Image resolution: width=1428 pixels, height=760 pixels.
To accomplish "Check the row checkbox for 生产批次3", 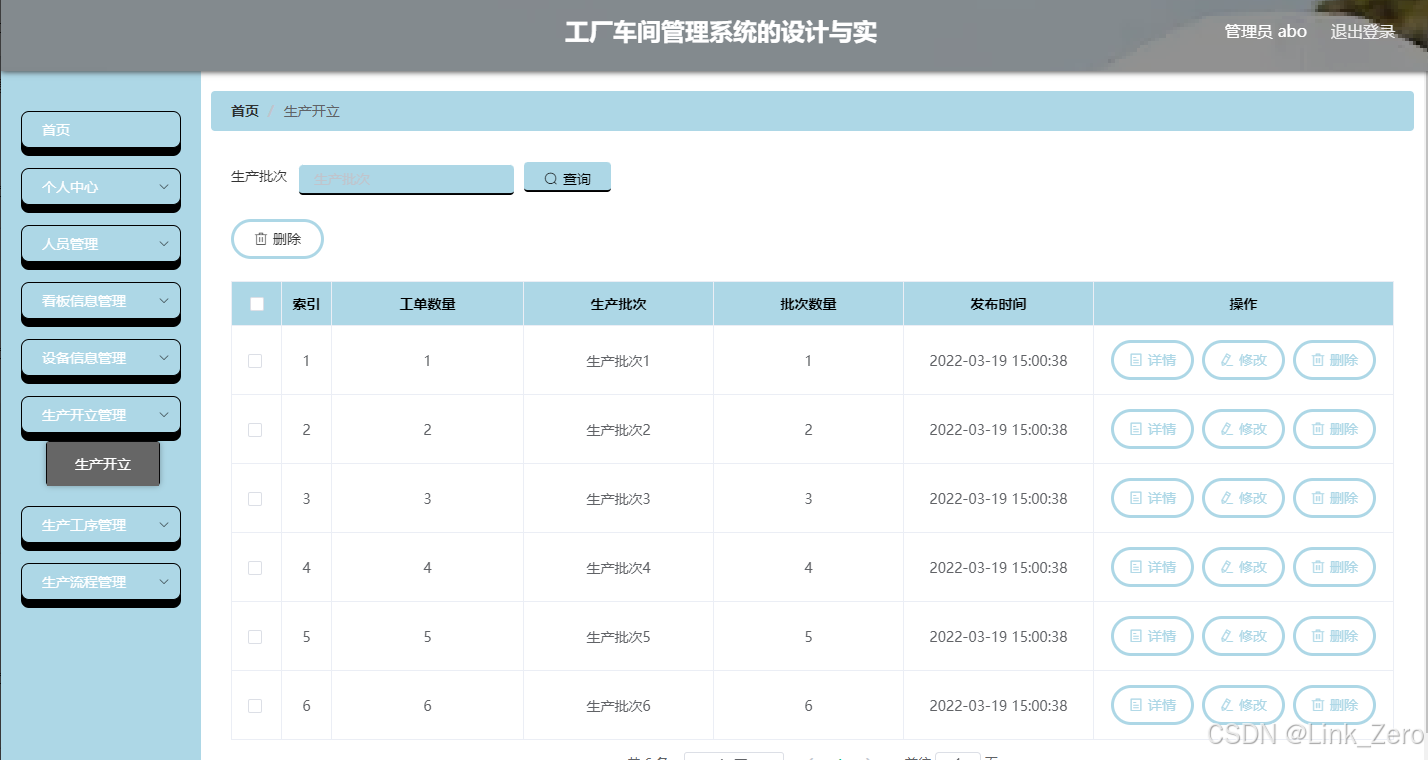I will tap(255, 498).
